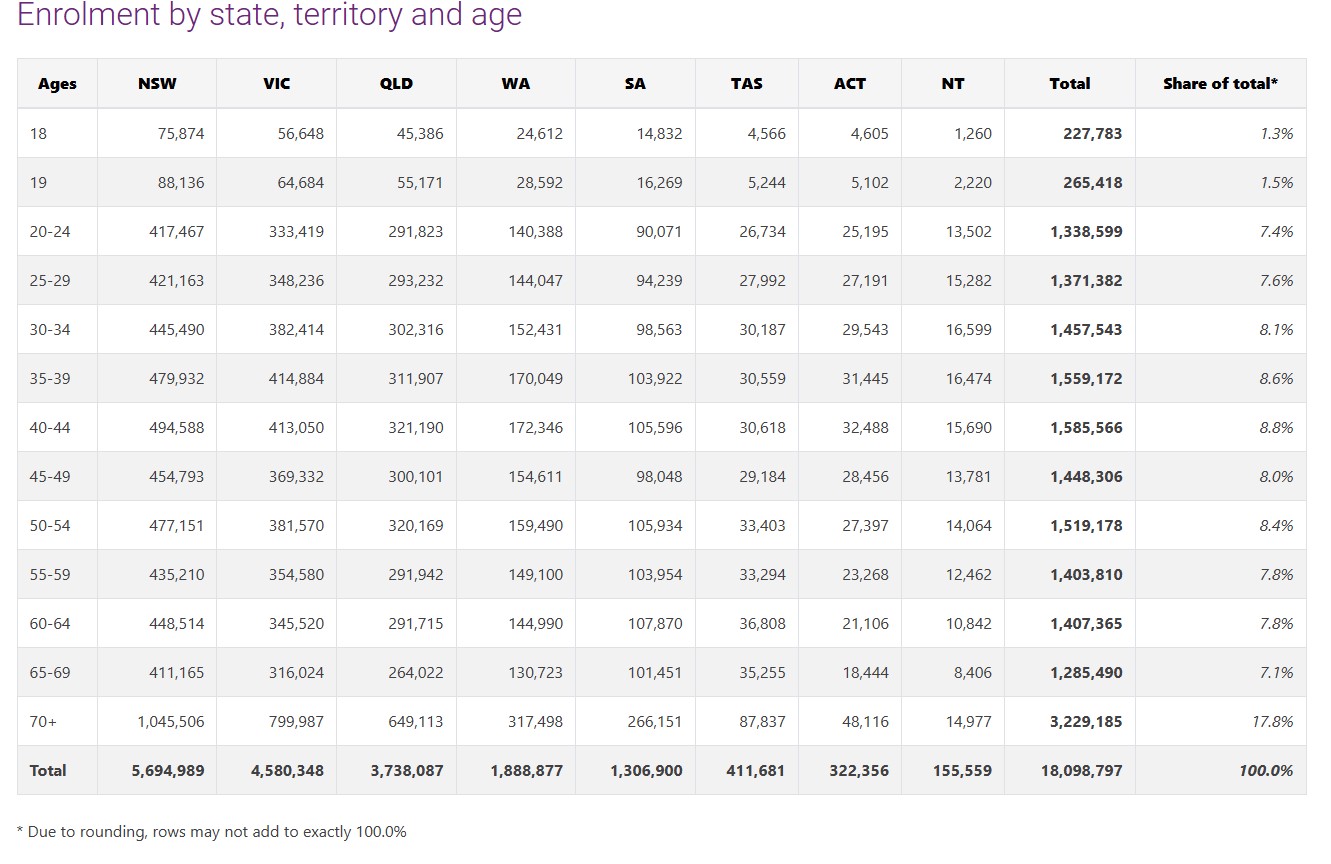Click the 20-24 age row label
The width and height of the screenshot is (1331, 864).
pyautogui.click(x=50, y=231)
